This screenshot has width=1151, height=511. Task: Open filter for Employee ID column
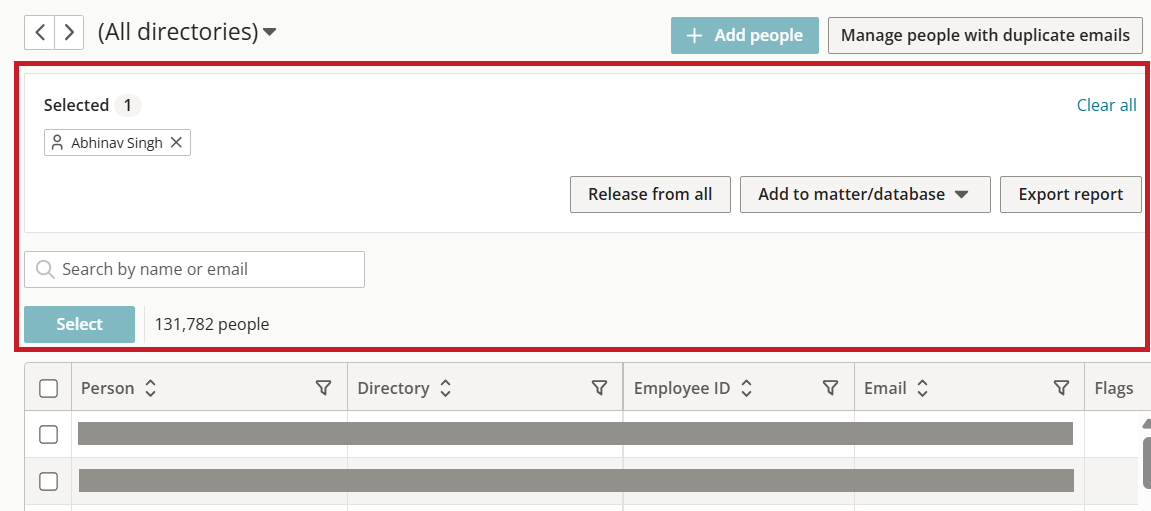click(x=830, y=388)
